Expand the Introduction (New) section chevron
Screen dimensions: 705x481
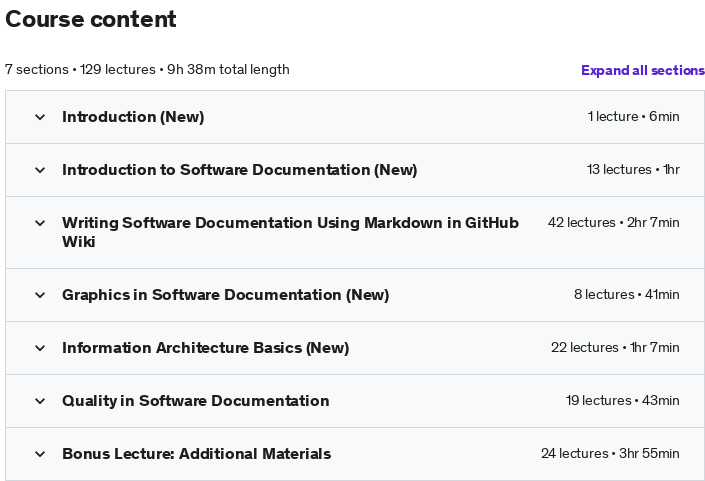(x=40, y=117)
